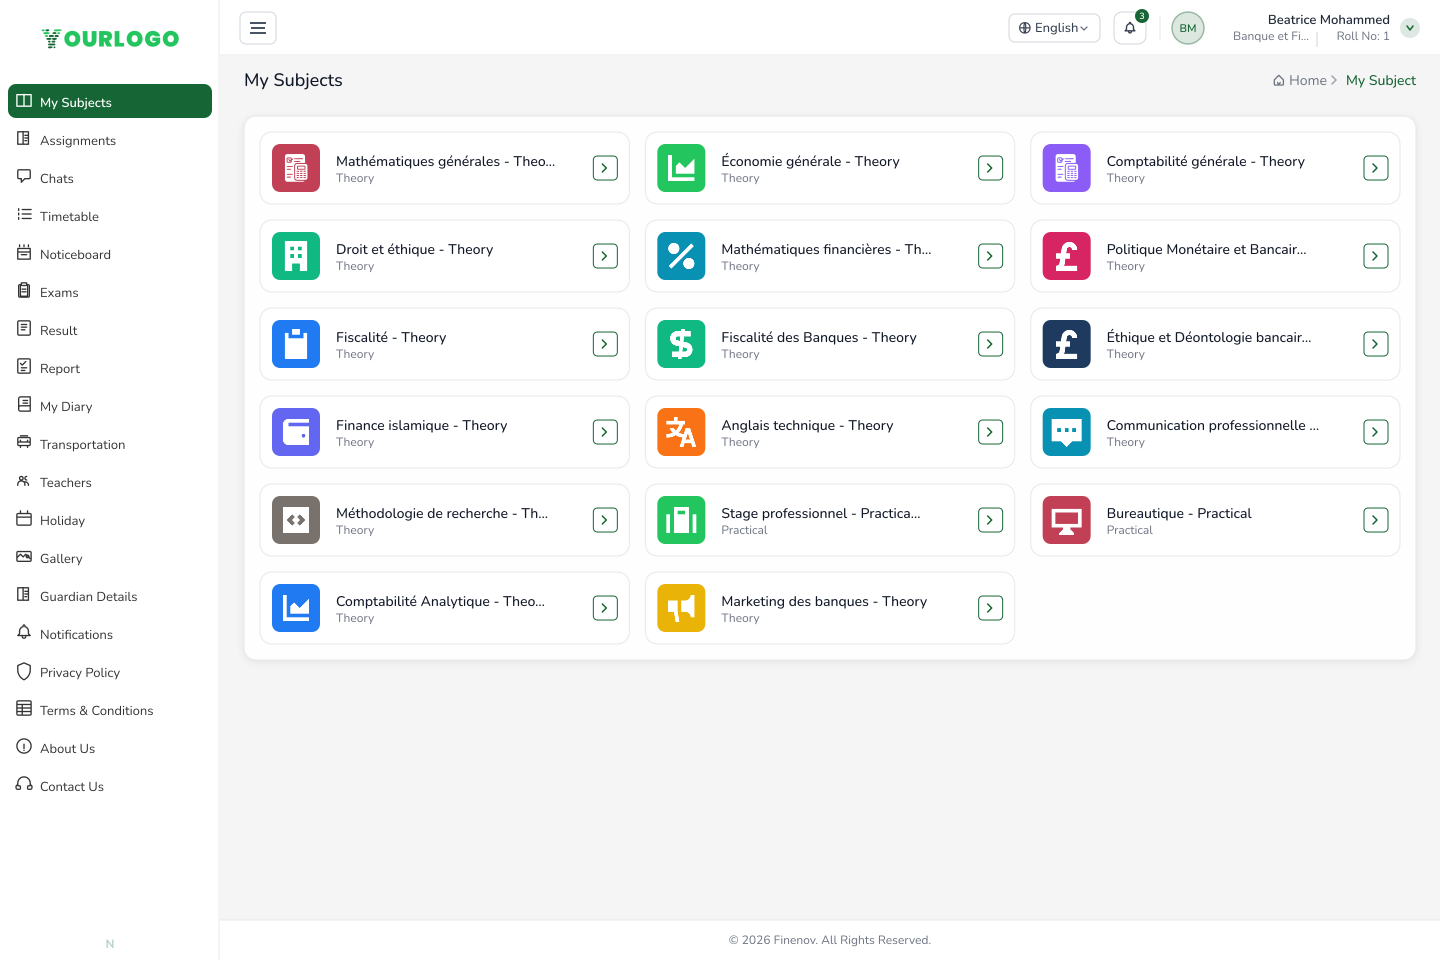Open My Diary in the sidebar
1440x960 pixels.
click(110, 406)
